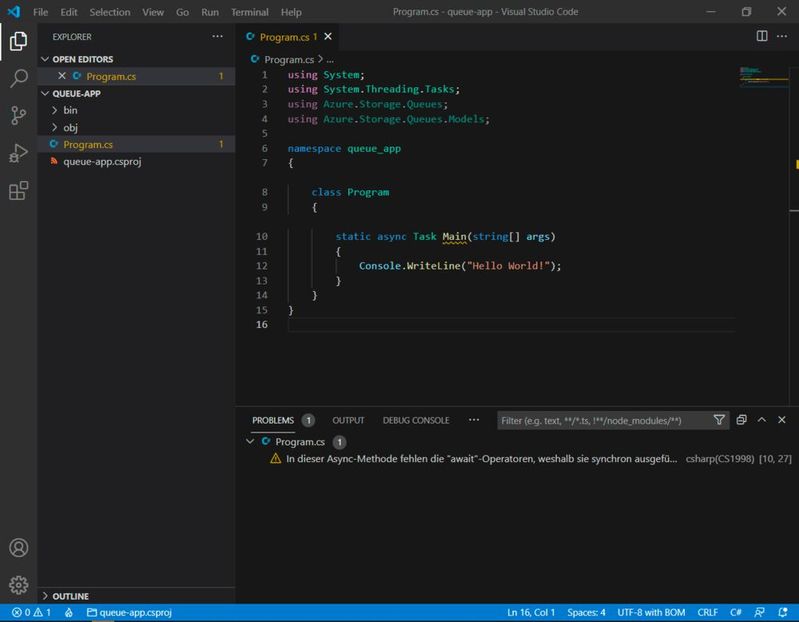Open the Extensions view
The image size is (799, 622).
pyautogui.click(x=18, y=191)
